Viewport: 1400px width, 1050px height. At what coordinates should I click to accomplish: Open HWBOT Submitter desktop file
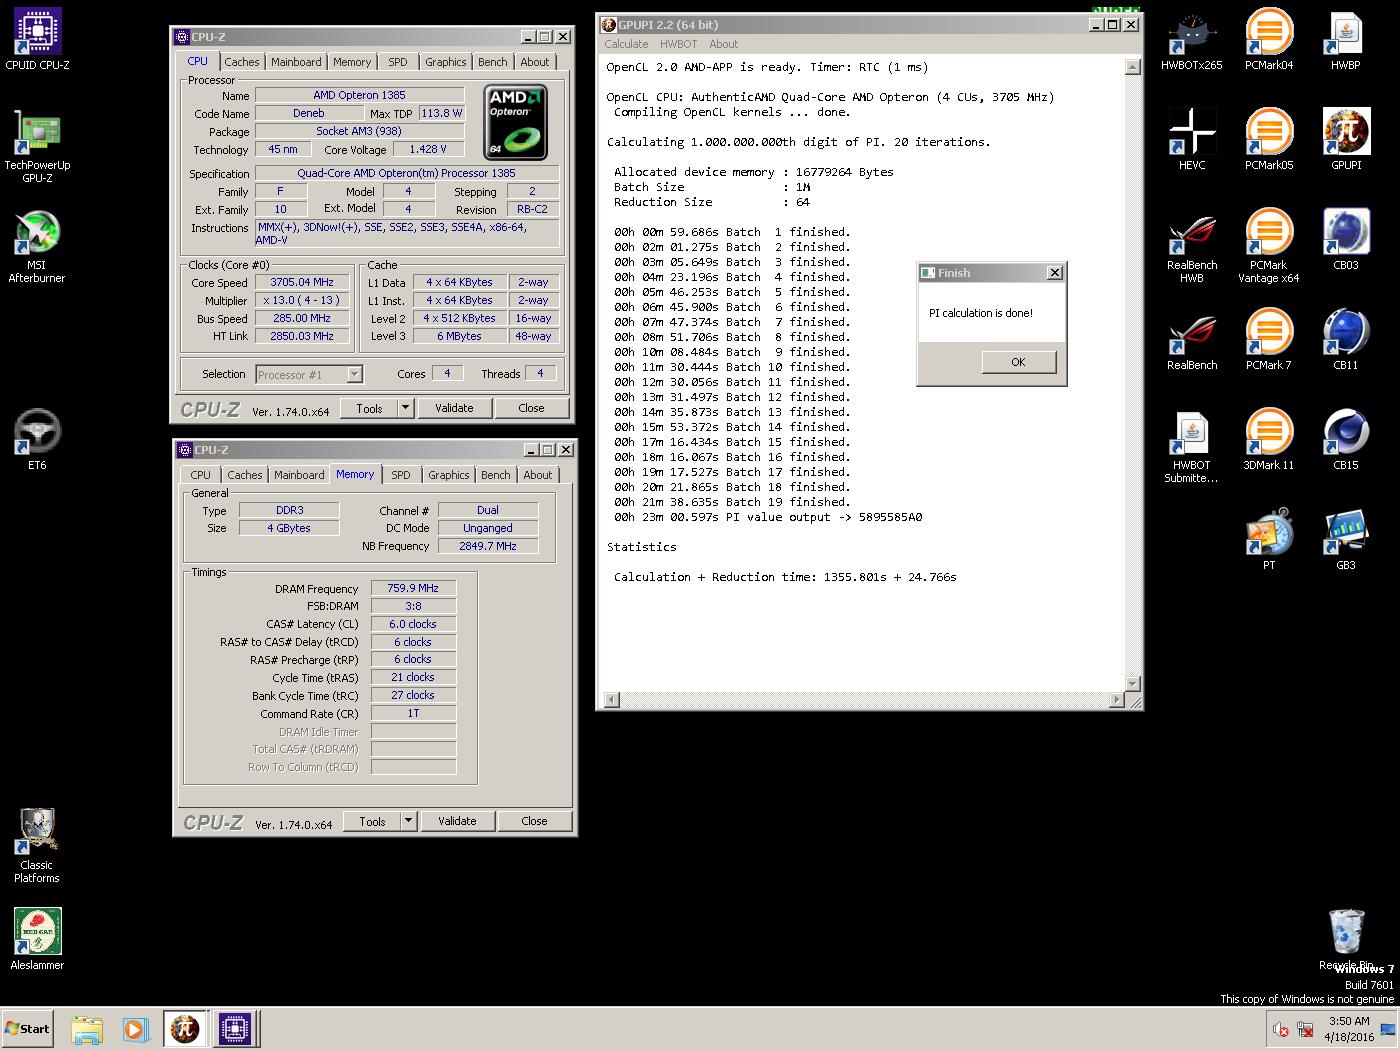1192,446
